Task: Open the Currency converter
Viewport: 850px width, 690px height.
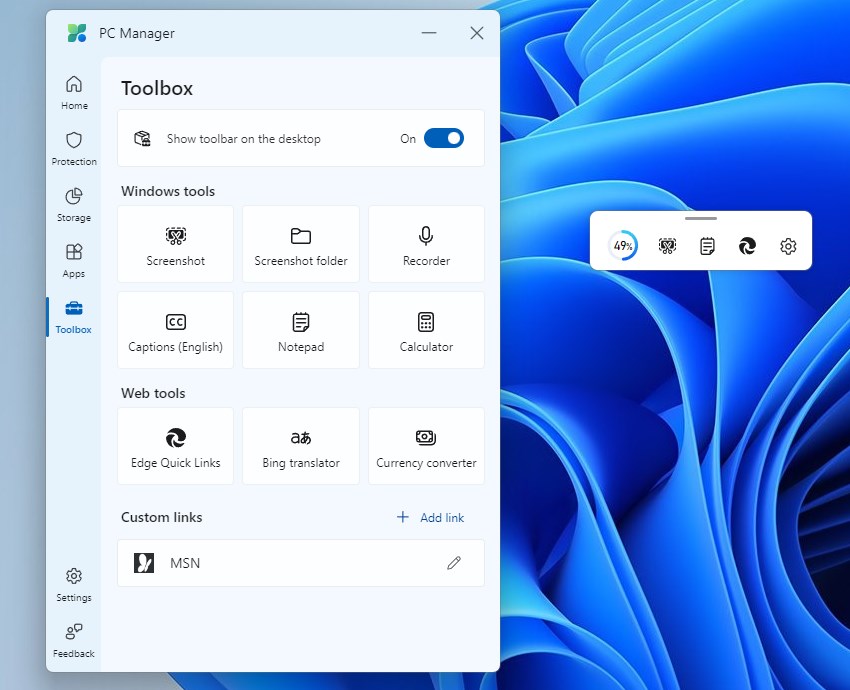Action: [x=426, y=445]
